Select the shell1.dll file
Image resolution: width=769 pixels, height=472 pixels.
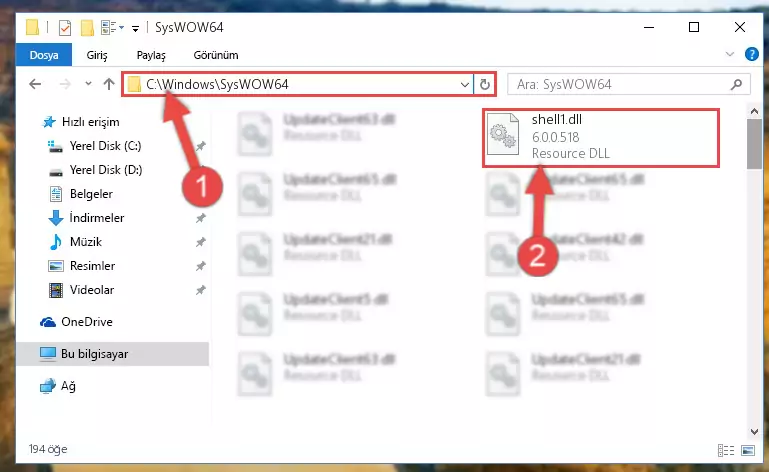601,138
